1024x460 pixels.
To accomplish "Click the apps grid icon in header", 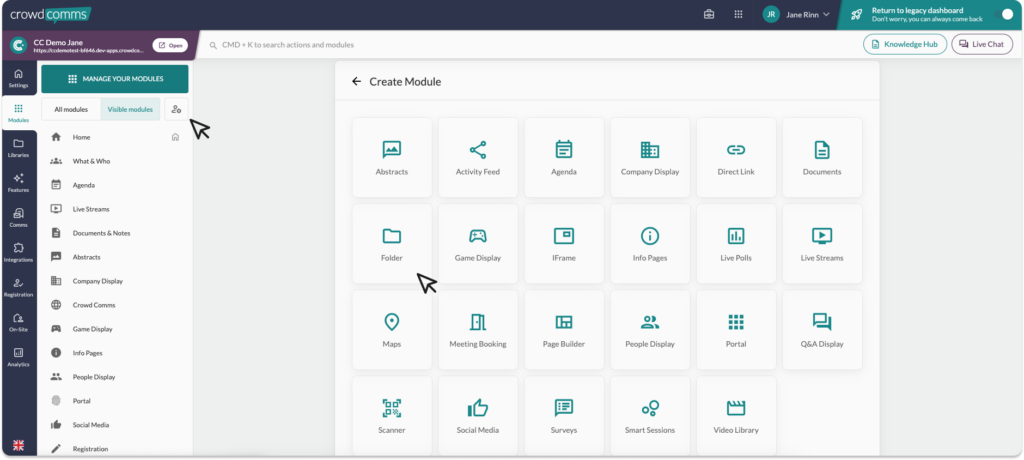I will point(738,15).
